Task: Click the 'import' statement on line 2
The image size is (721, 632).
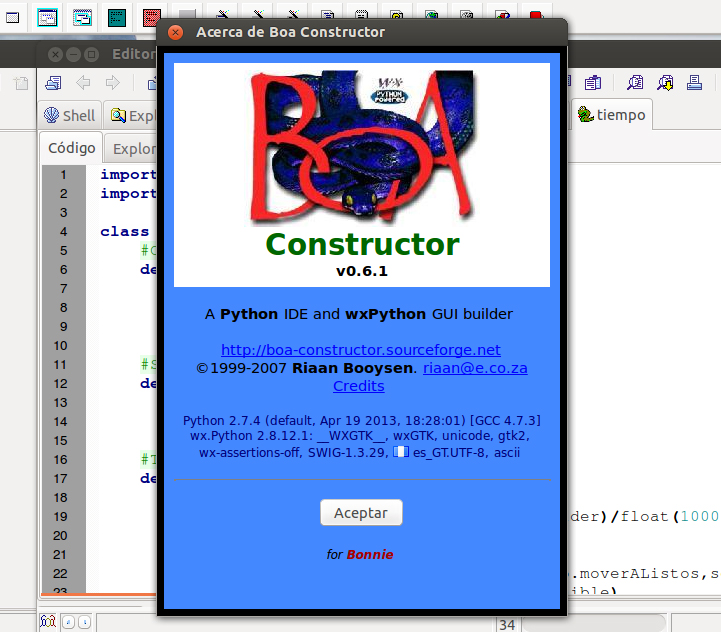Action: pos(128,194)
